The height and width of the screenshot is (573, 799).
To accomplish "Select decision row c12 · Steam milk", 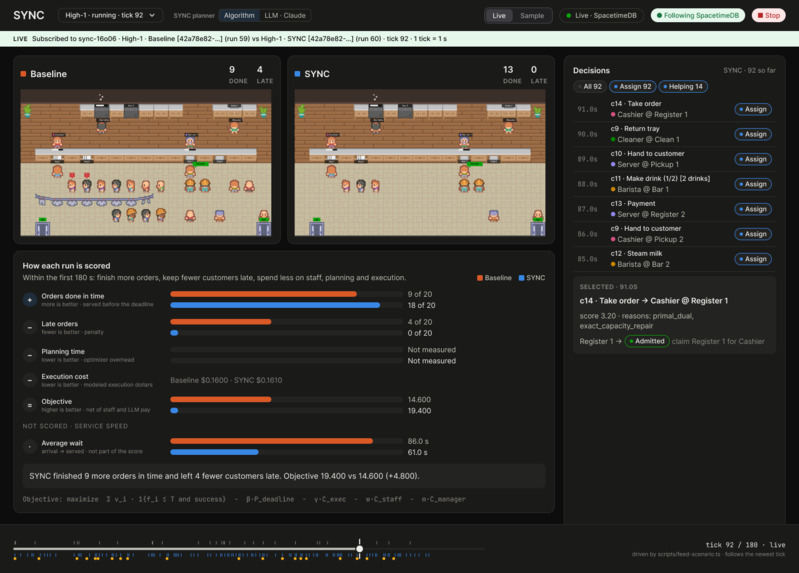I will pos(674,259).
